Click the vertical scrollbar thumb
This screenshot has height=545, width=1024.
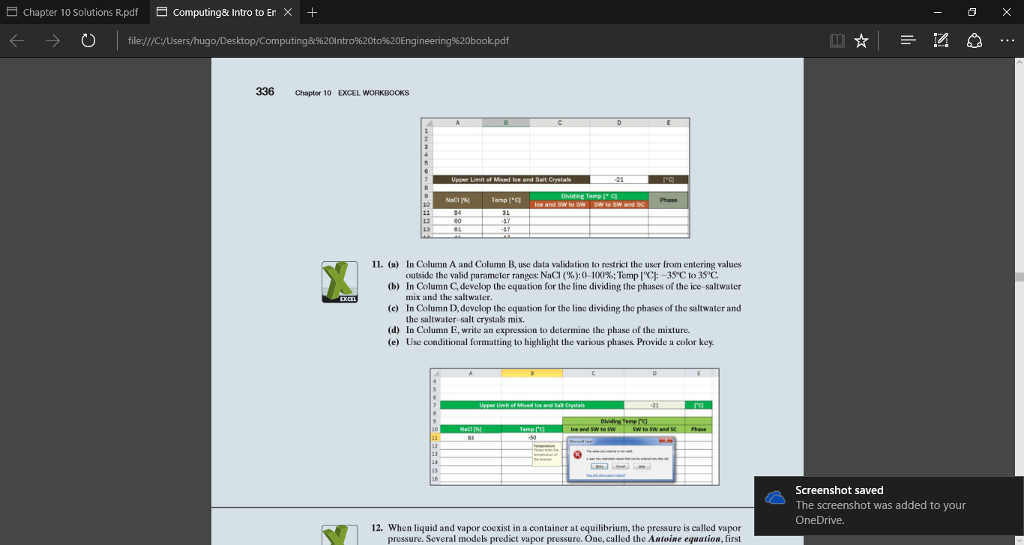tap(1019, 276)
